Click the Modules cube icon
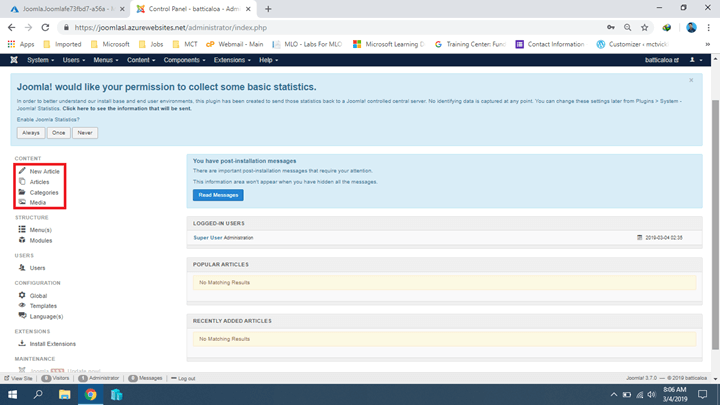The height and width of the screenshot is (405, 720). click(22, 240)
